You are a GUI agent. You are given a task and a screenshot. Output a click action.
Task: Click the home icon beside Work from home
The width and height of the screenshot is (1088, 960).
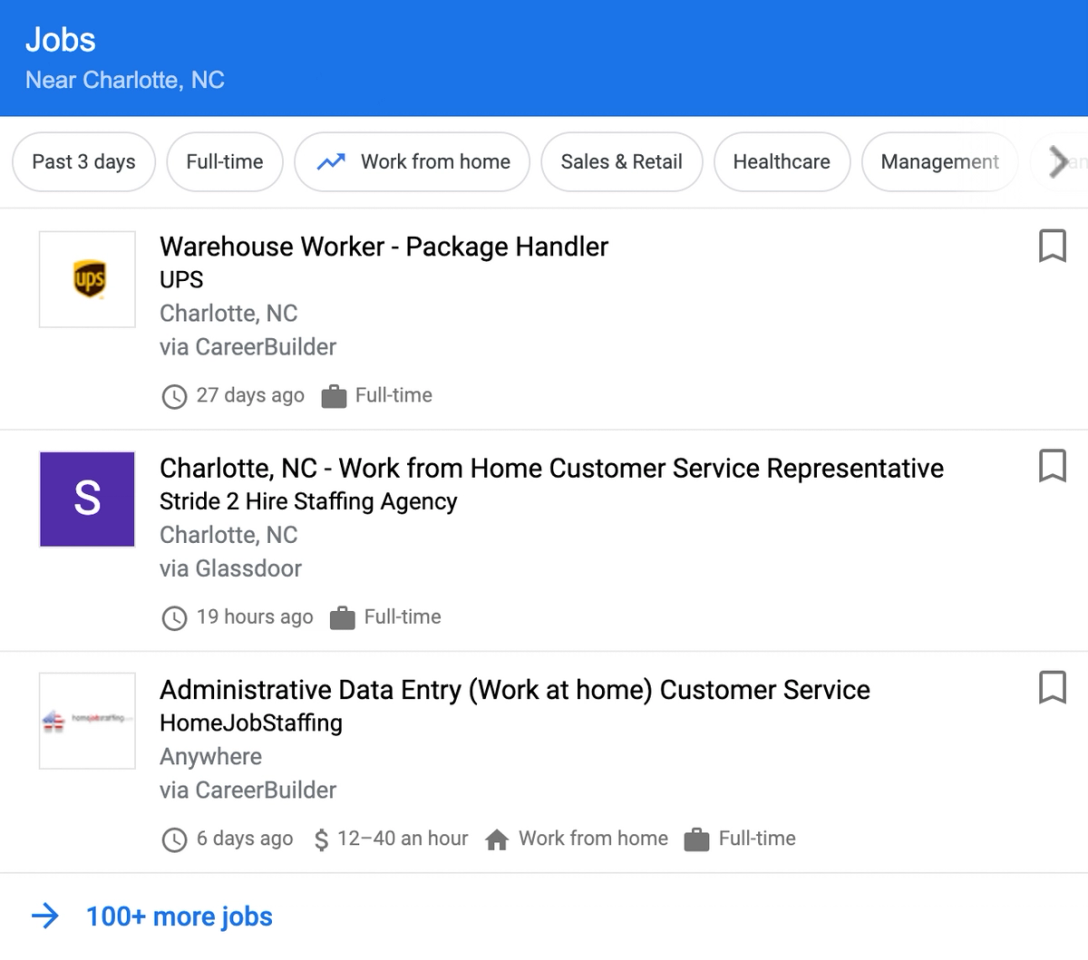[x=497, y=839]
